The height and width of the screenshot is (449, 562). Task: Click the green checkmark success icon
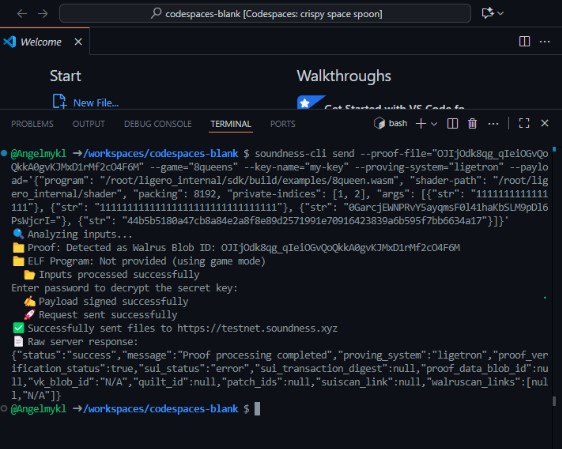pos(18,328)
